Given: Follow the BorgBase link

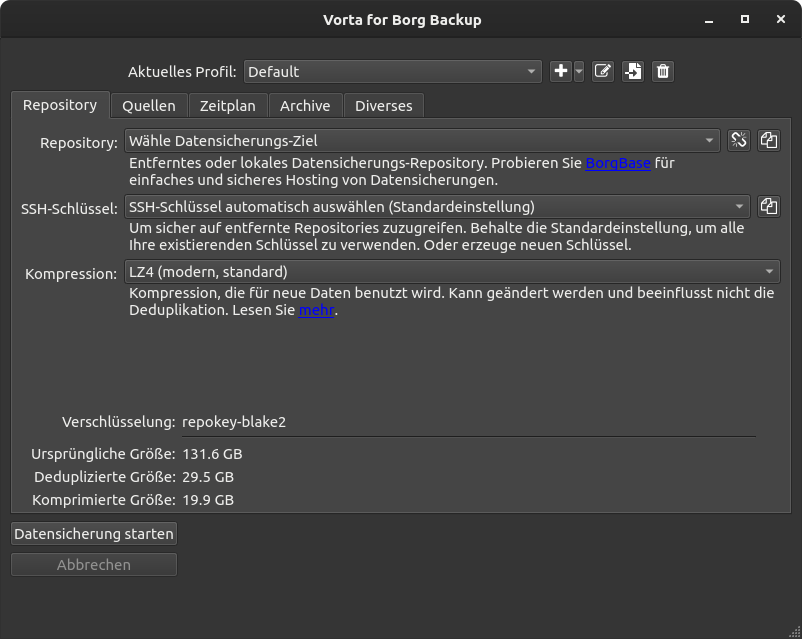Looking at the screenshot, I should (618, 163).
